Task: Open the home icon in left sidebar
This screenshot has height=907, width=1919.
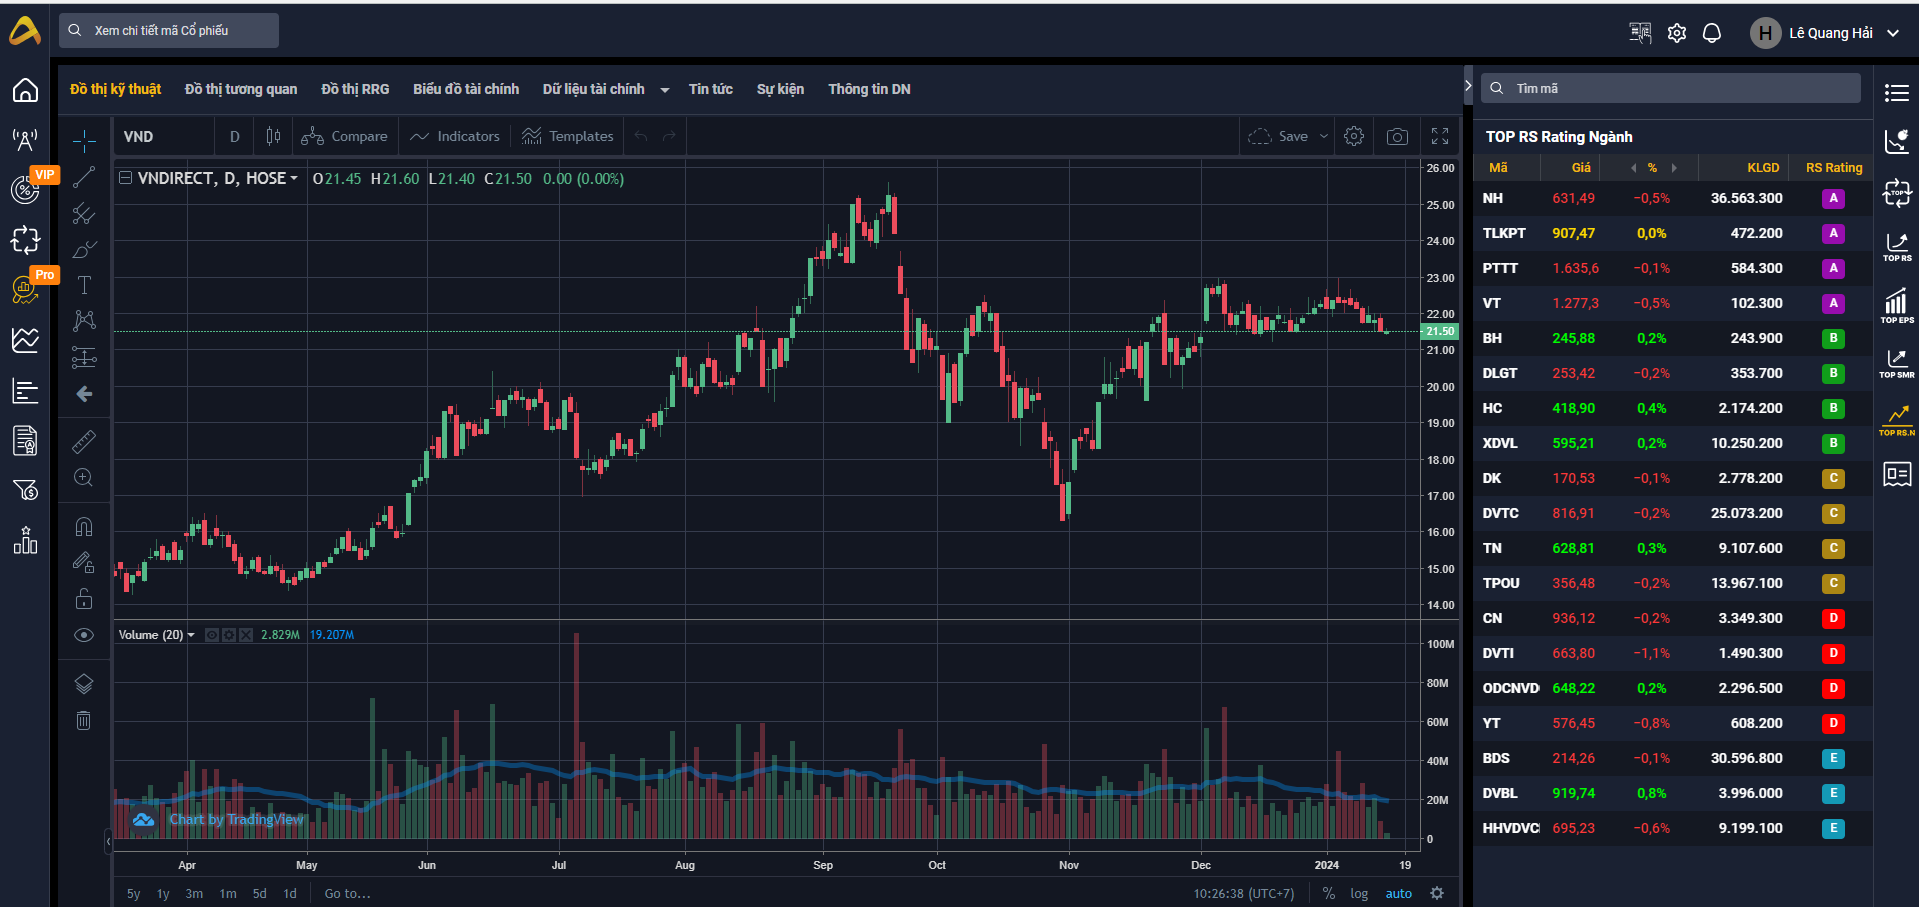Action: click(25, 90)
